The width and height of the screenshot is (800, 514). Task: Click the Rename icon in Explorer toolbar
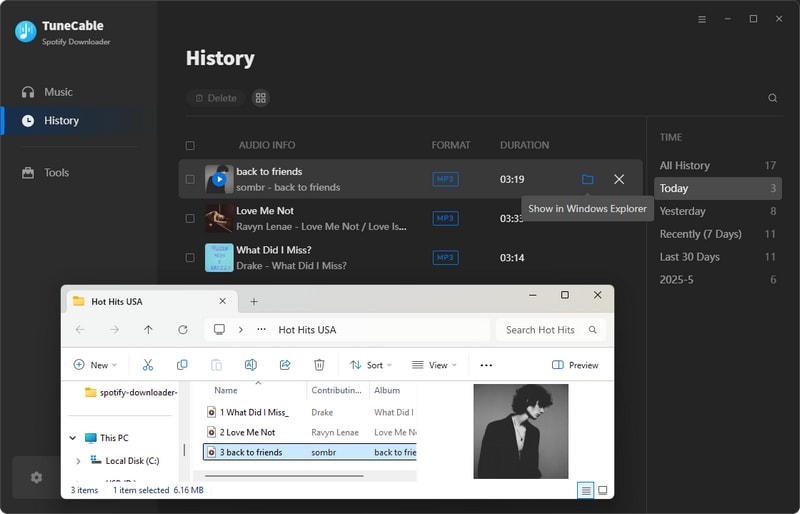click(251, 365)
